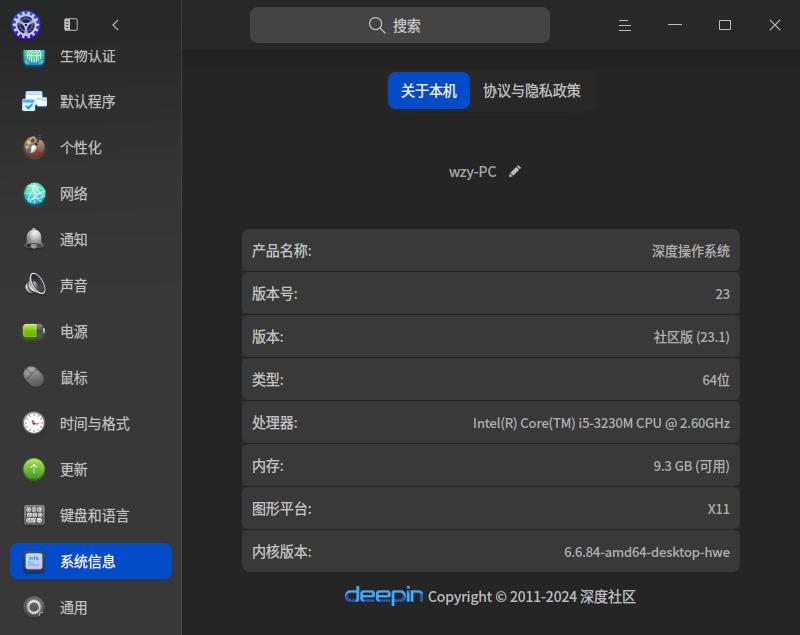Close the Control Center window
Screen dimensions: 800x635
pyautogui.click(x=774, y=25)
